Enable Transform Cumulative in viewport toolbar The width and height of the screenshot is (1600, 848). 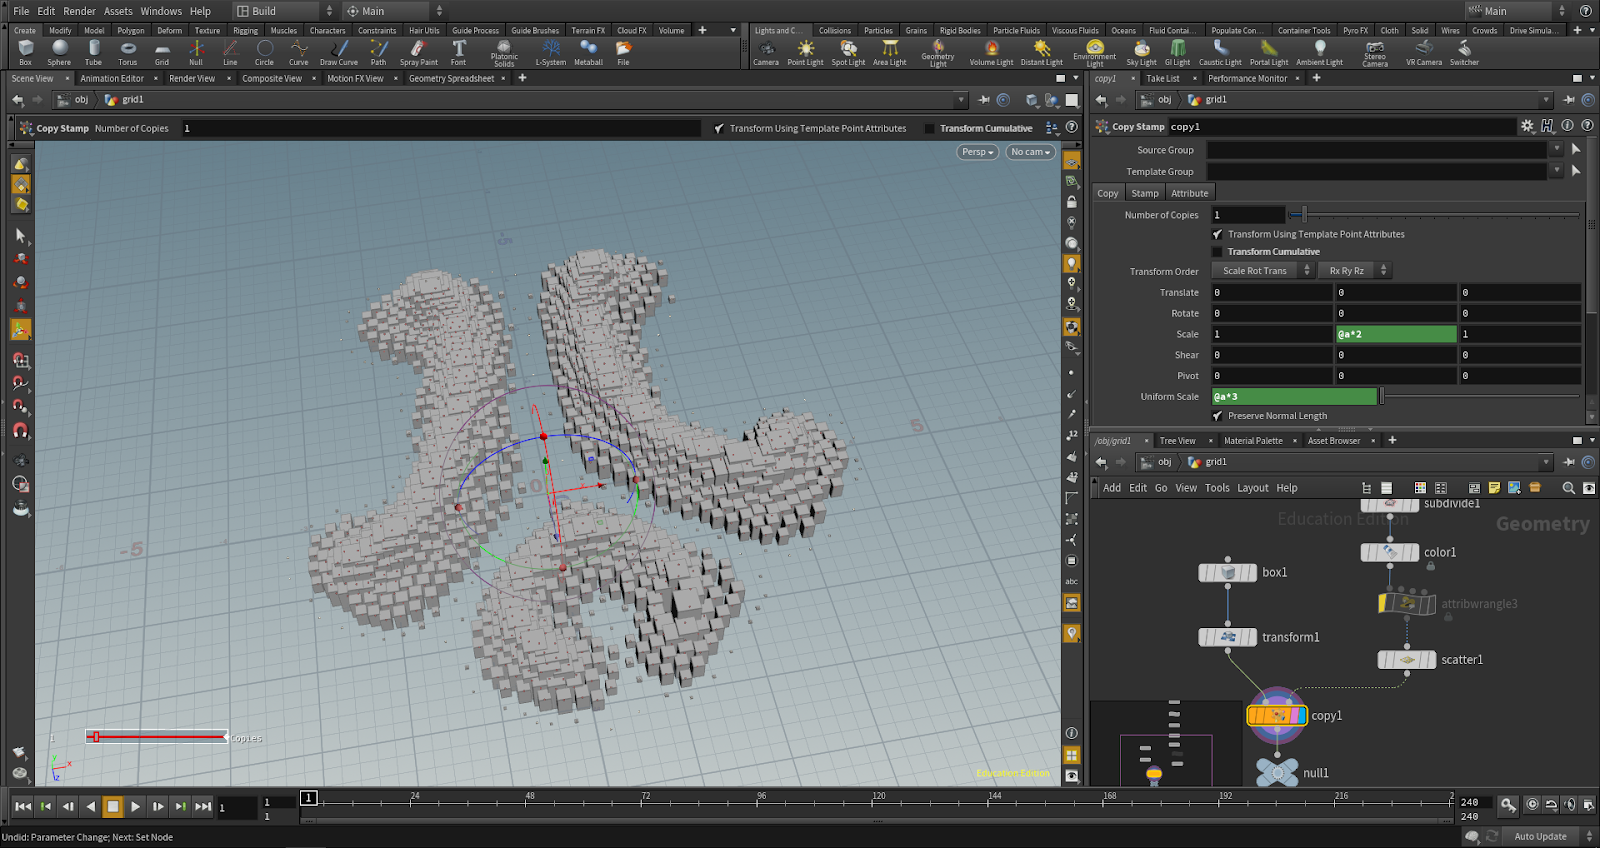click(929, 128)
